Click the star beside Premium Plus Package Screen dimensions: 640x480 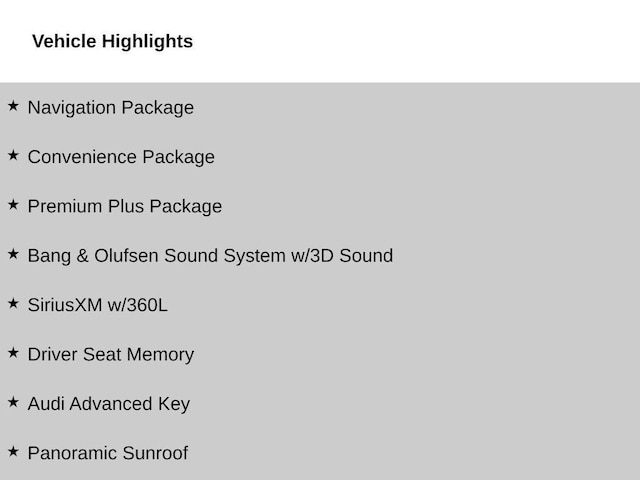[13, 204]
